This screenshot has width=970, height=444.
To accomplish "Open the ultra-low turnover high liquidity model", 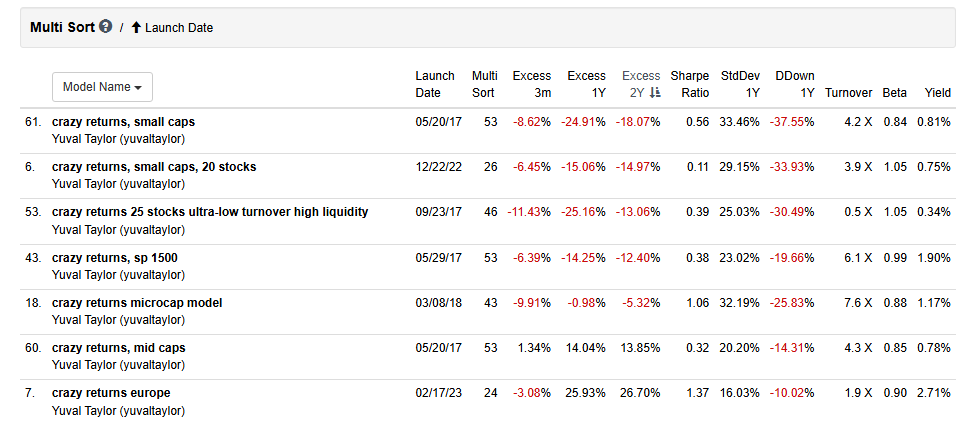I will [210, 212].
